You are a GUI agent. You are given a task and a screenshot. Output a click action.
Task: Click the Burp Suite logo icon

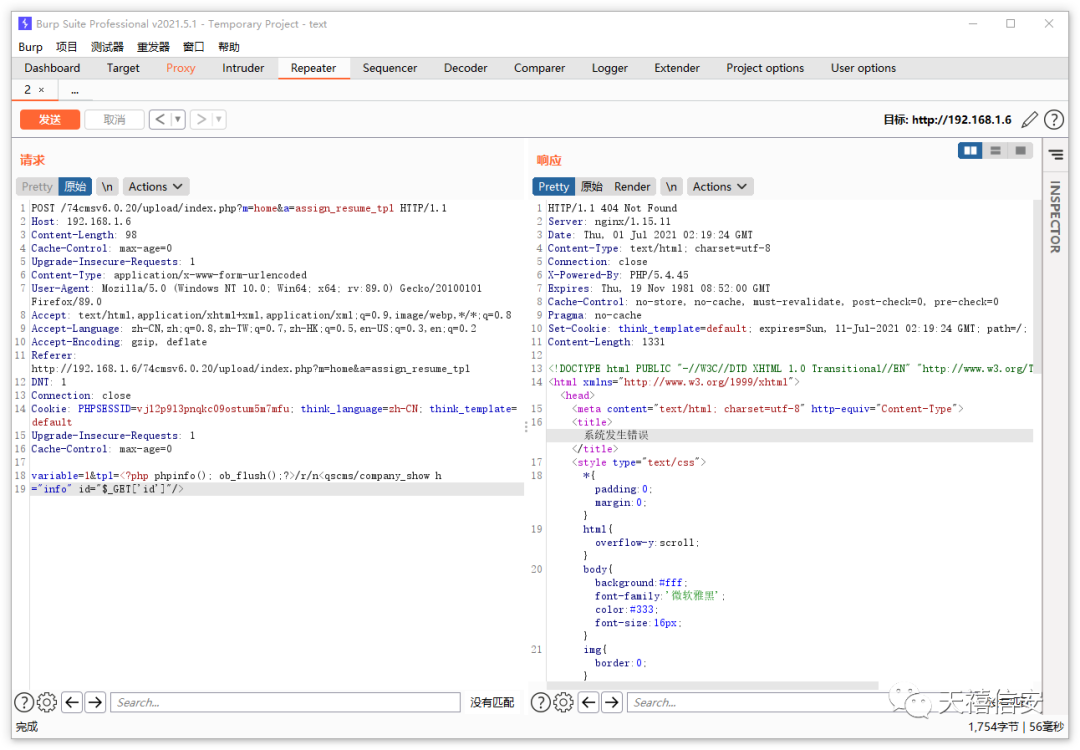(25, 23)
